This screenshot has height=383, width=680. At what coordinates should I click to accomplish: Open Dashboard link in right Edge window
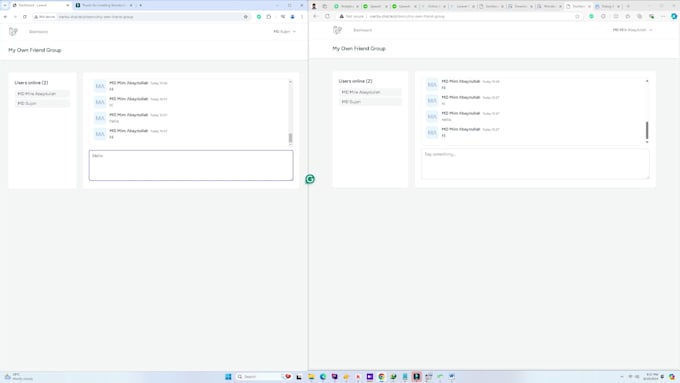click(x=363, y=30)
